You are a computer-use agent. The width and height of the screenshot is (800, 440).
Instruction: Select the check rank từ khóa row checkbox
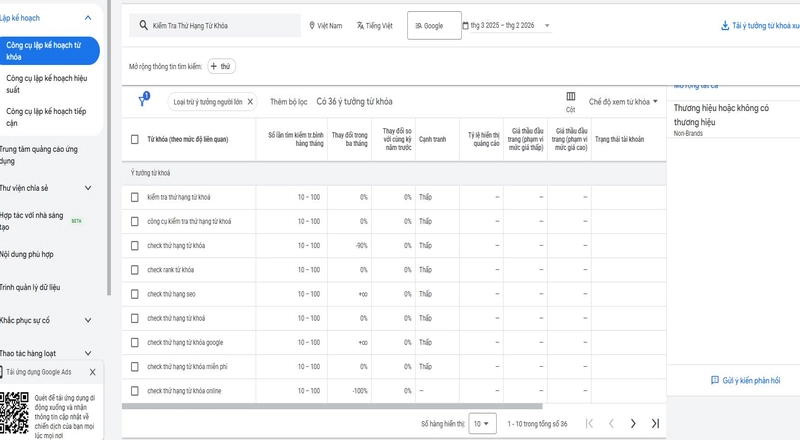coord(135,269)
